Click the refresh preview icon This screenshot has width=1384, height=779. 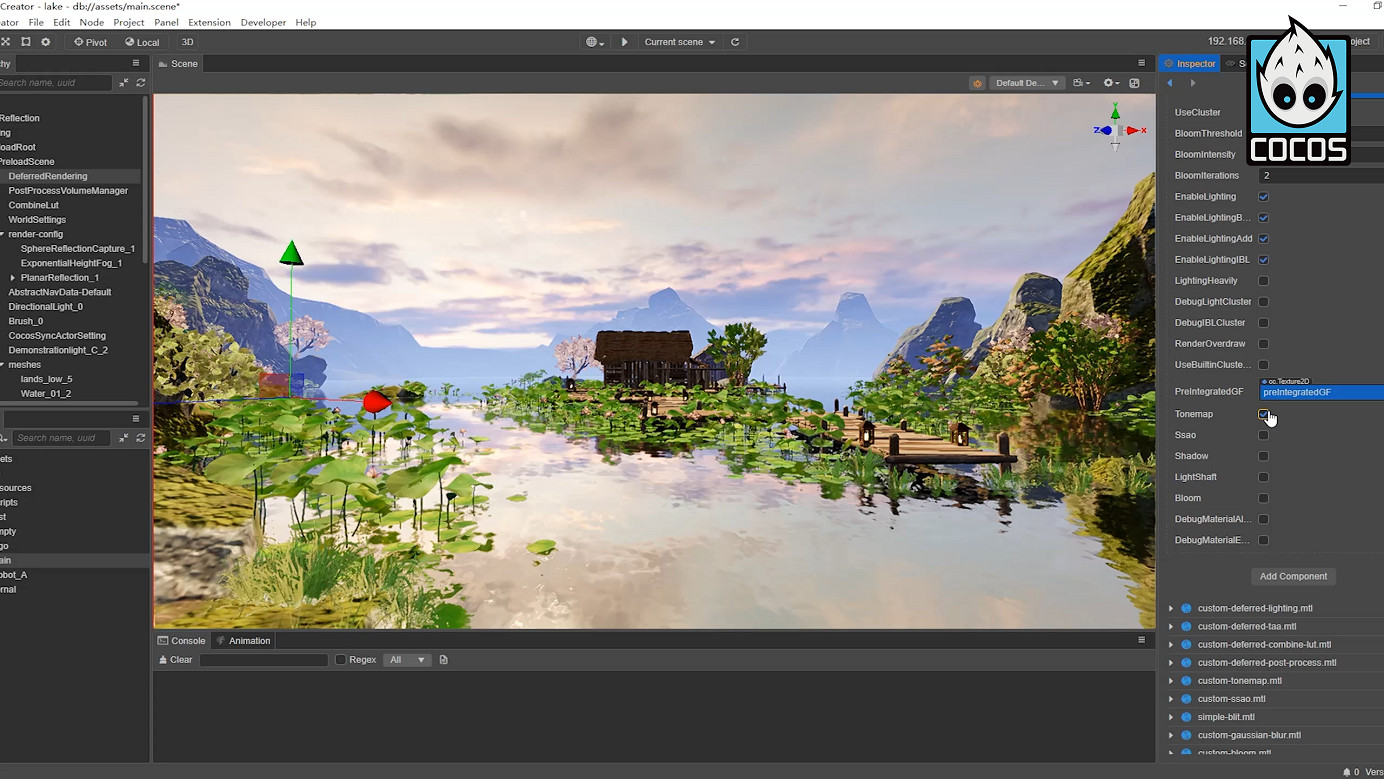[x=735, y=42]
